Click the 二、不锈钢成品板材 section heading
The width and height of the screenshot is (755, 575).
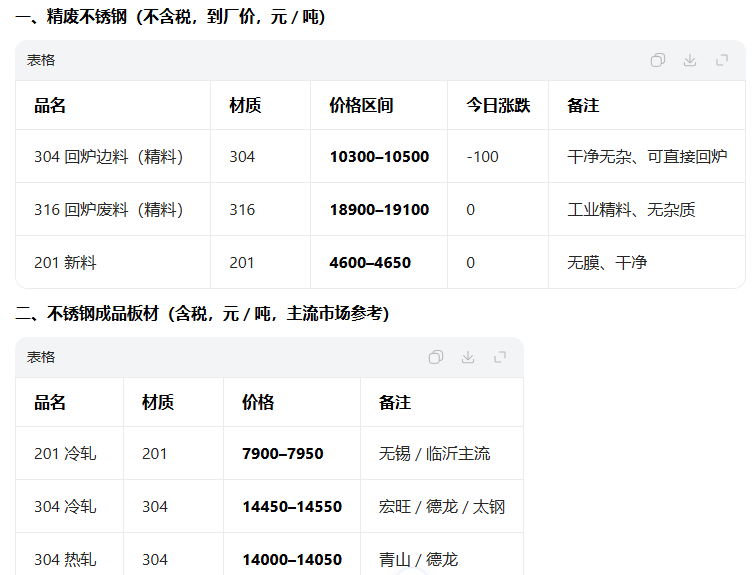click(x=202, y=314)
